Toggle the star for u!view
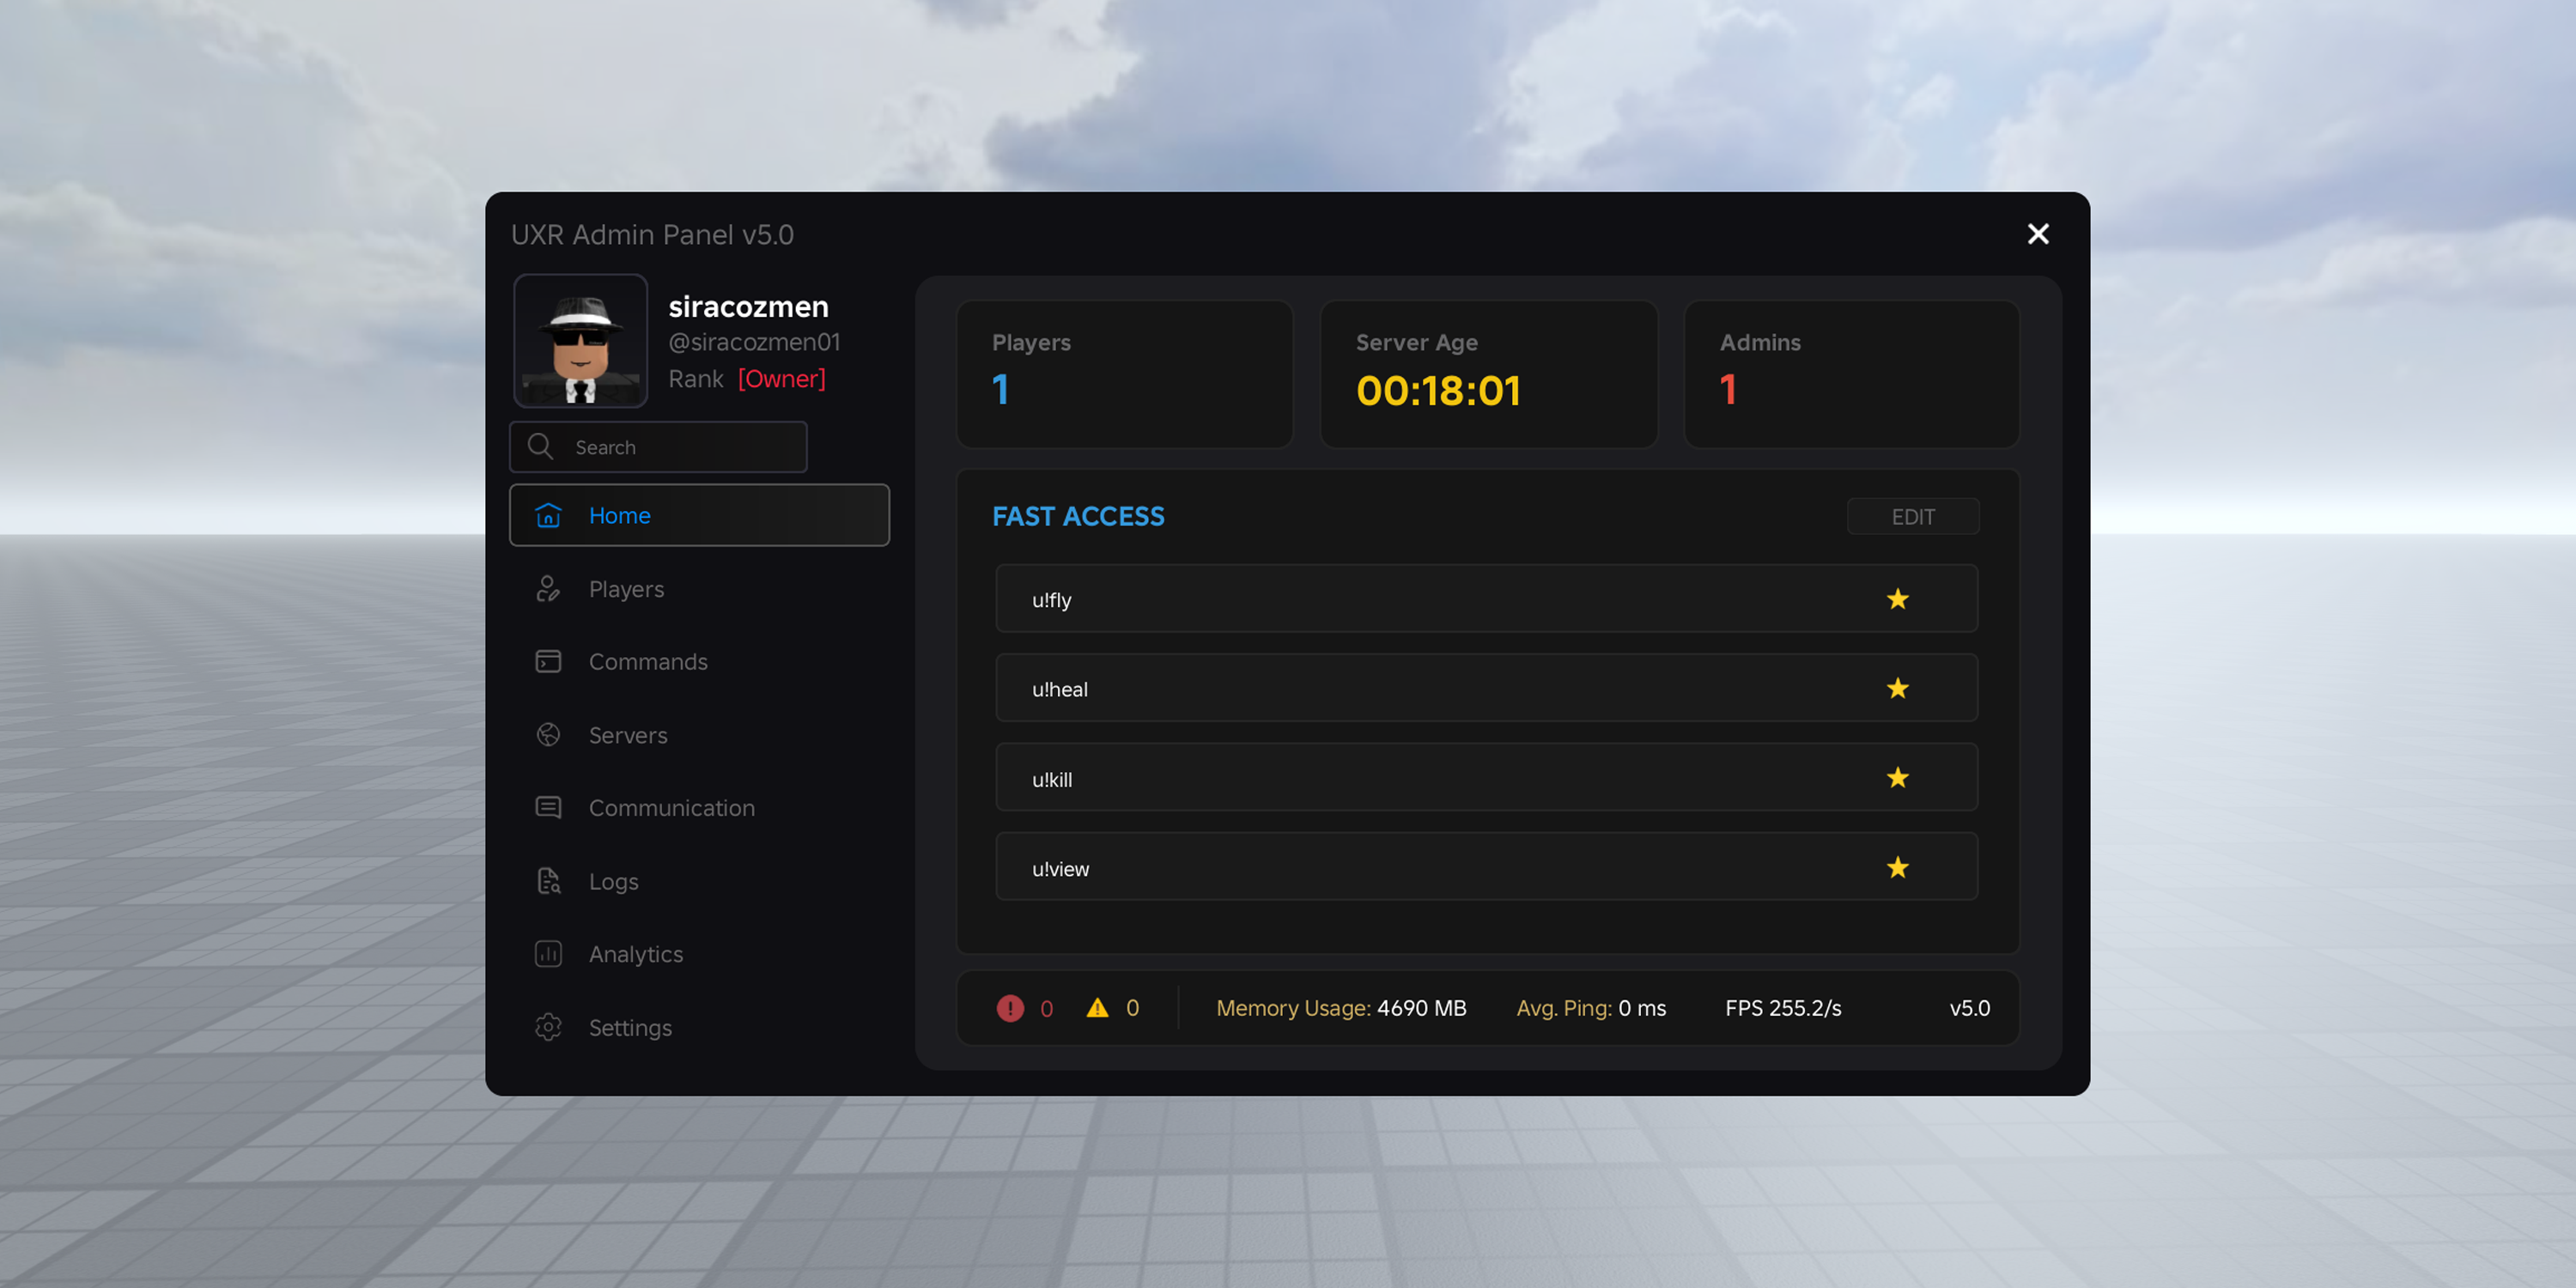 point(1897,867)
